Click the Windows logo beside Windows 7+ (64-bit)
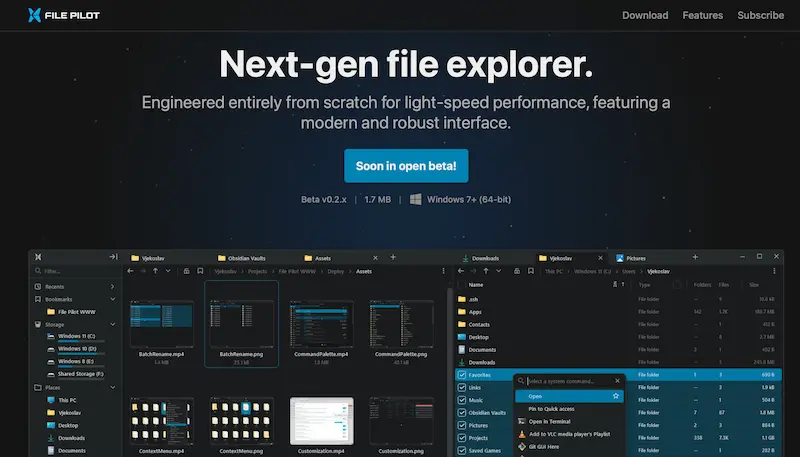The image size is (800, 457). coord(416,199)
